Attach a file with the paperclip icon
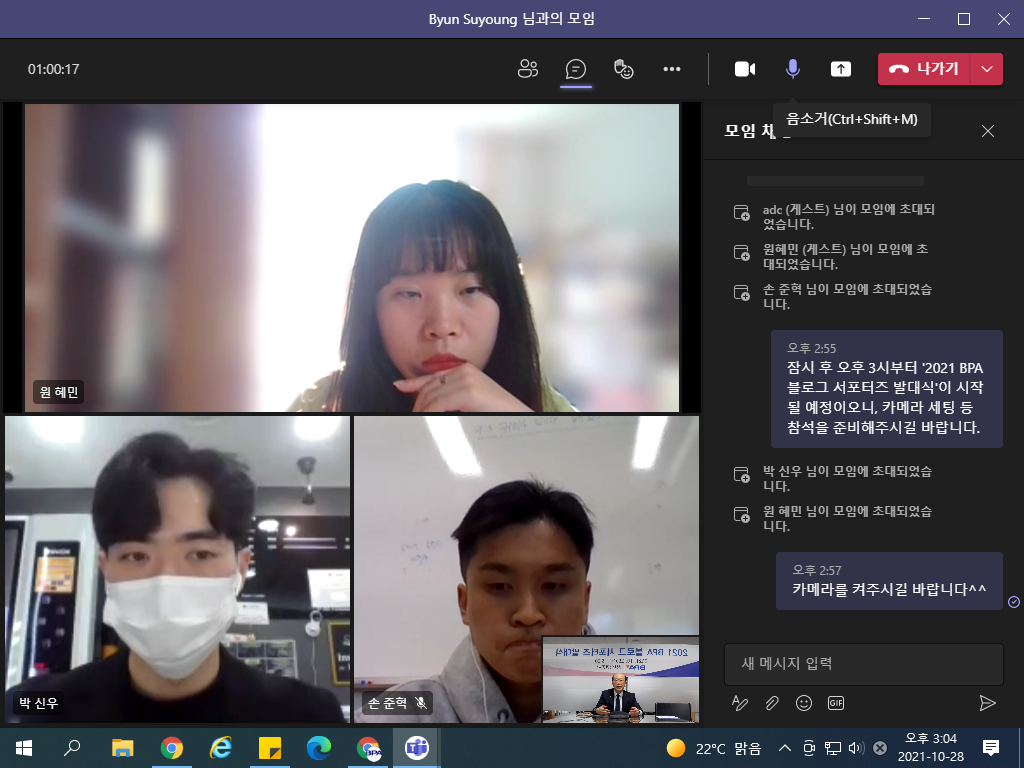The image size is (1024, 768). coord(771,703)
